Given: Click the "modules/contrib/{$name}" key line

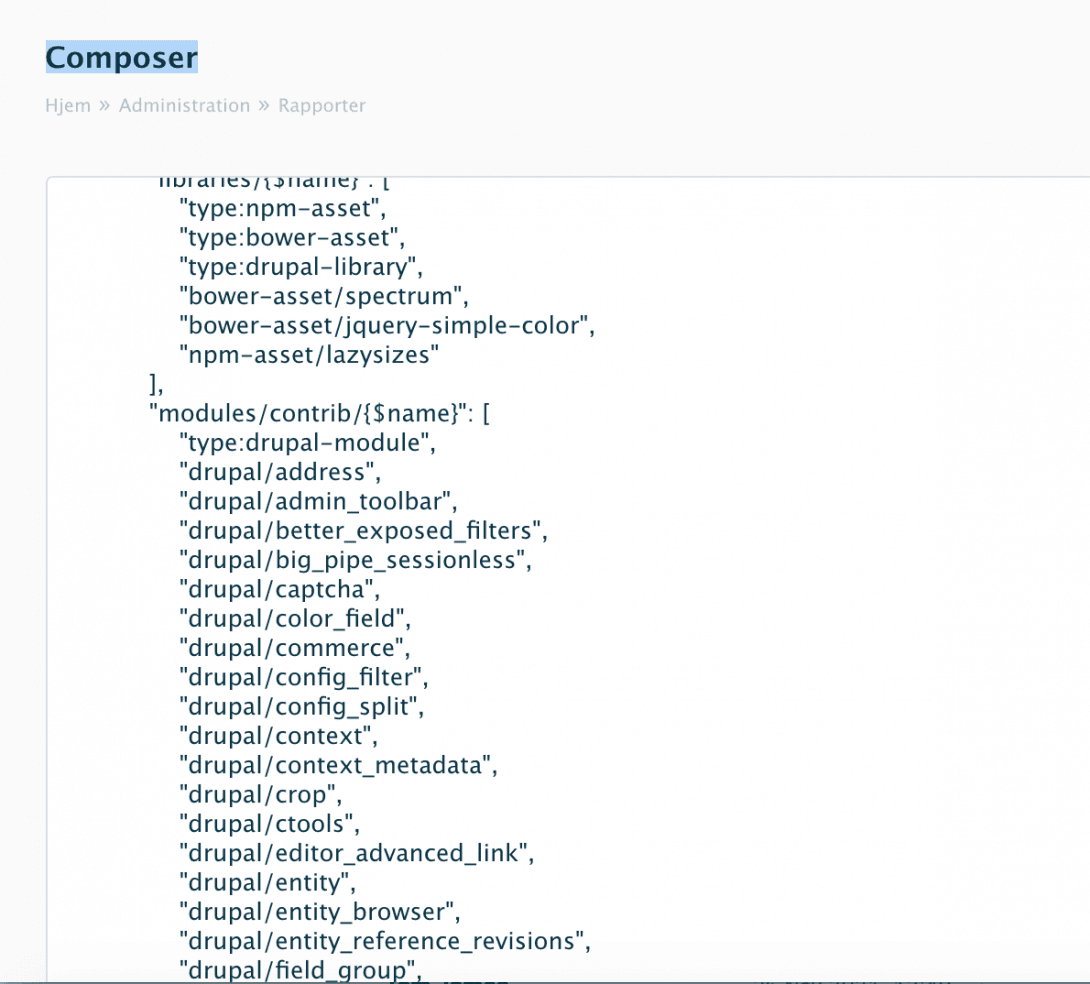Looking at the screenshot, I should (313, 413).
